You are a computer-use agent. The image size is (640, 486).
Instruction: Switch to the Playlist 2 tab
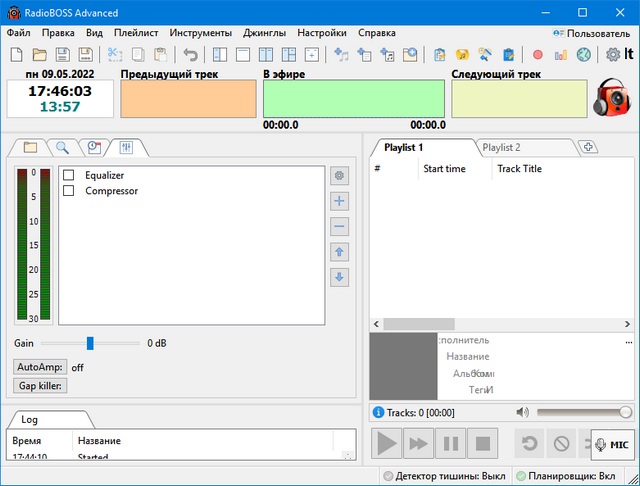click(501, 147)
